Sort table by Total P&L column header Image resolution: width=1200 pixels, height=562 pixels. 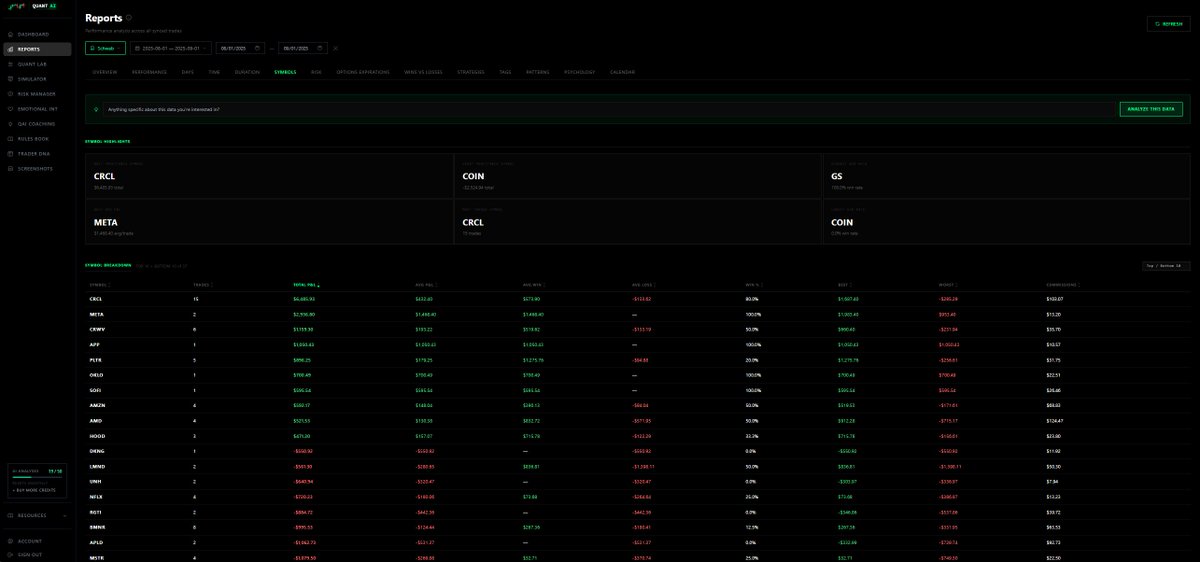tap(306, 285)
